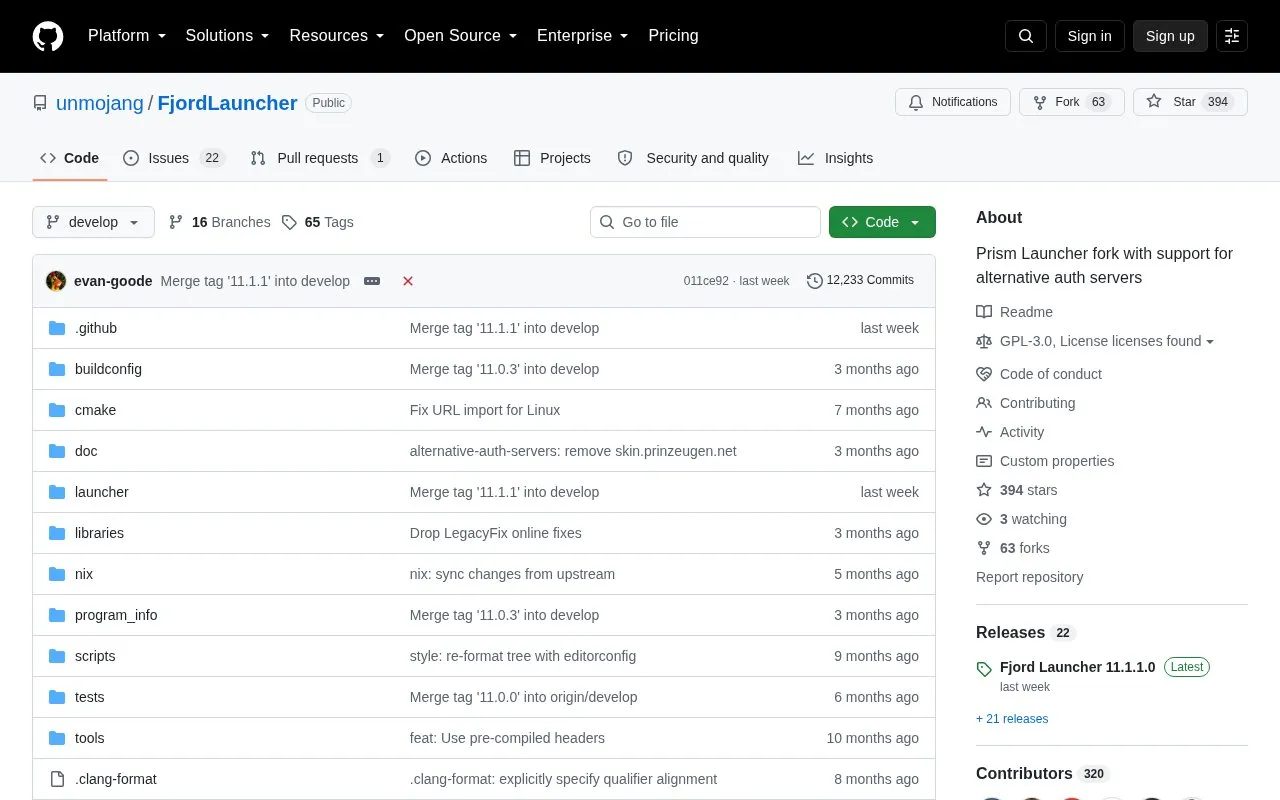
Task: Click the Sign in button
Action: tap(1089, 36)
